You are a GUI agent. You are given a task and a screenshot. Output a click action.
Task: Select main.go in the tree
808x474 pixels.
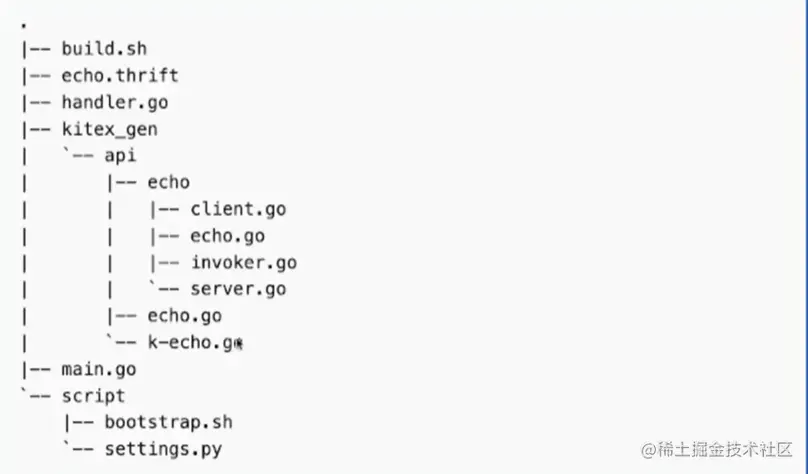pyautogui.click(x=98, y=369)
